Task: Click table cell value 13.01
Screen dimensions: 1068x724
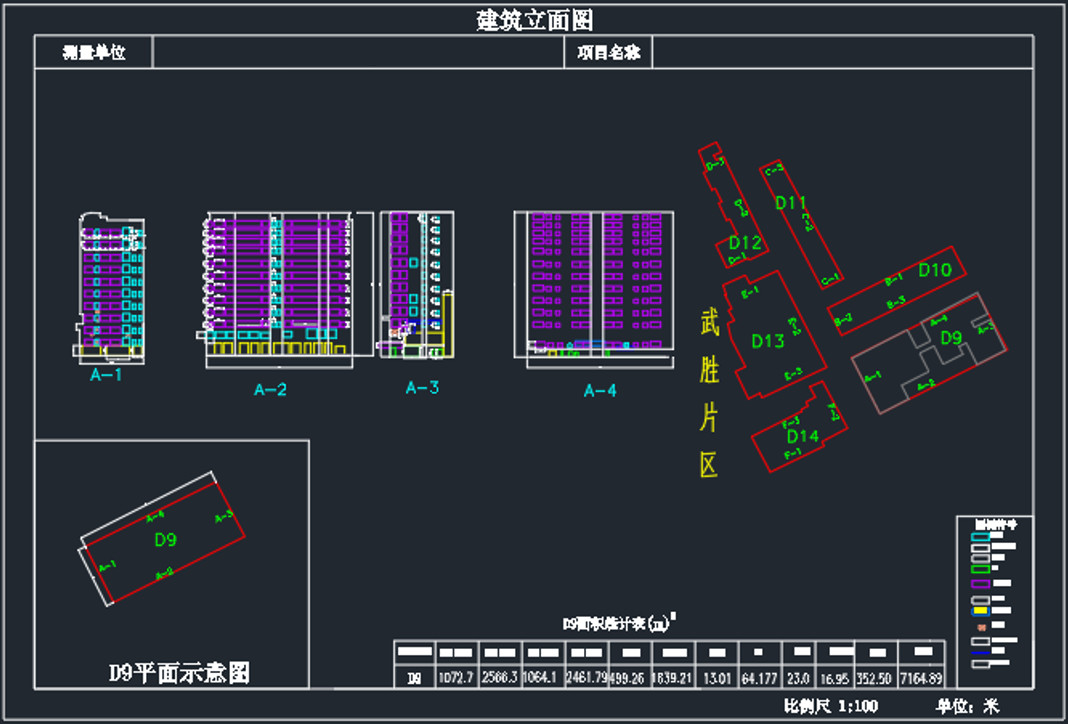Action: [717, 678]
